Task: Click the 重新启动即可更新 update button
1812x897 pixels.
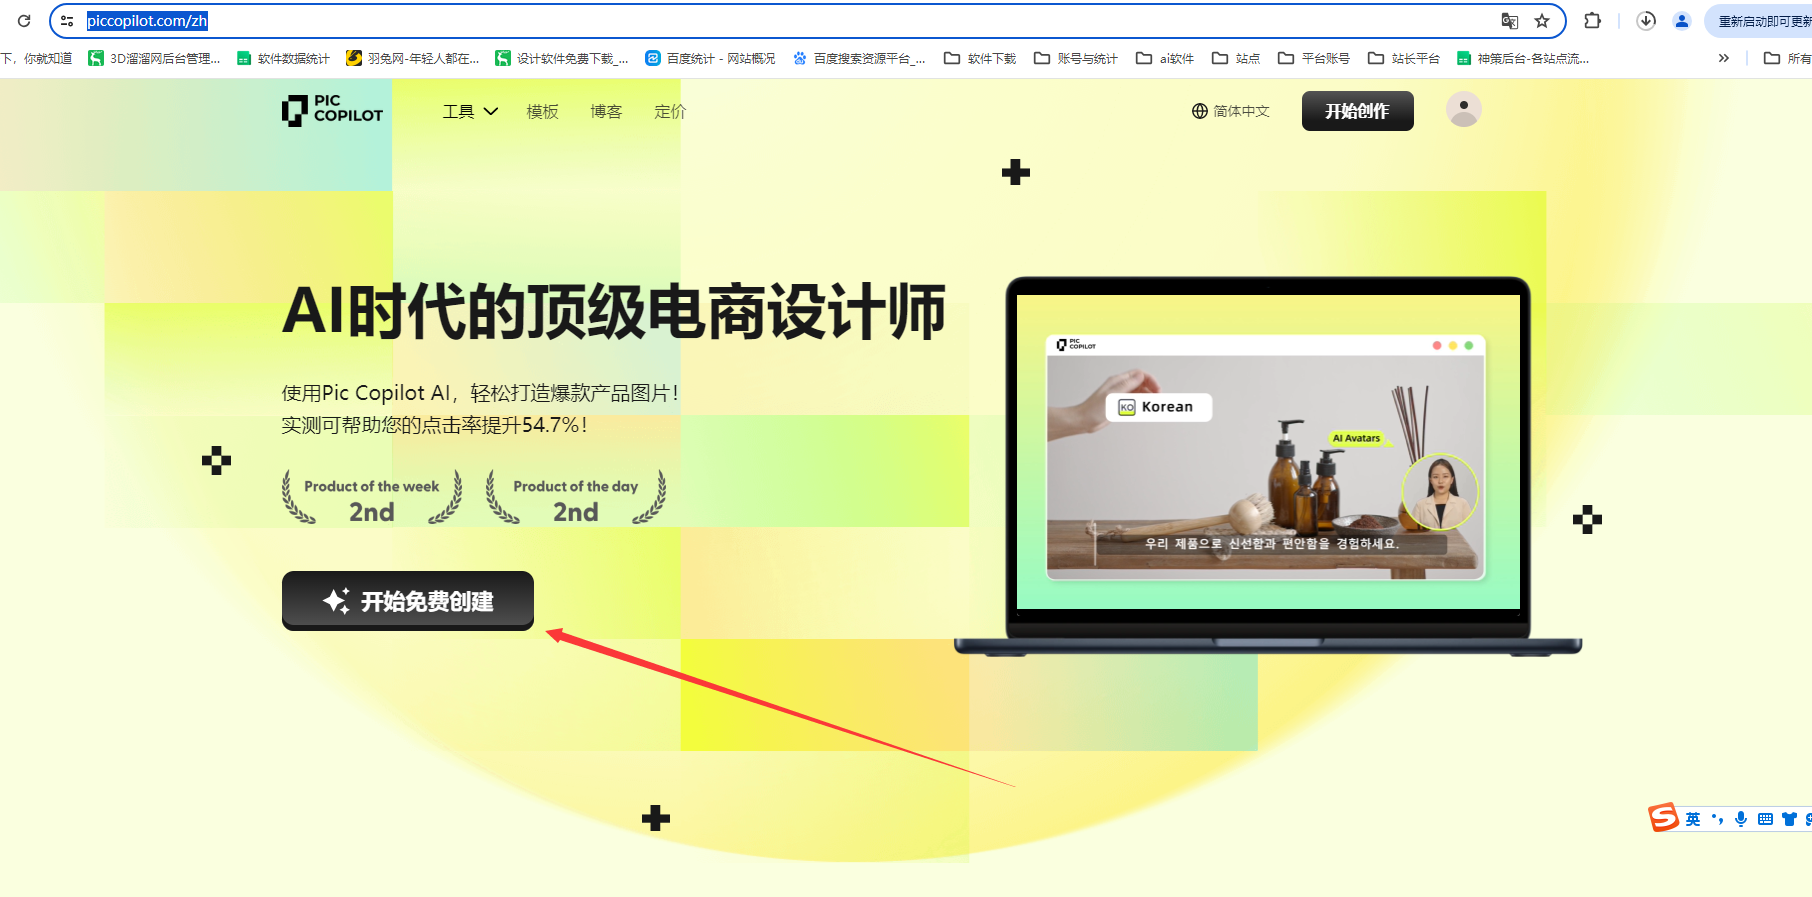Action: tap(1762, 21)
